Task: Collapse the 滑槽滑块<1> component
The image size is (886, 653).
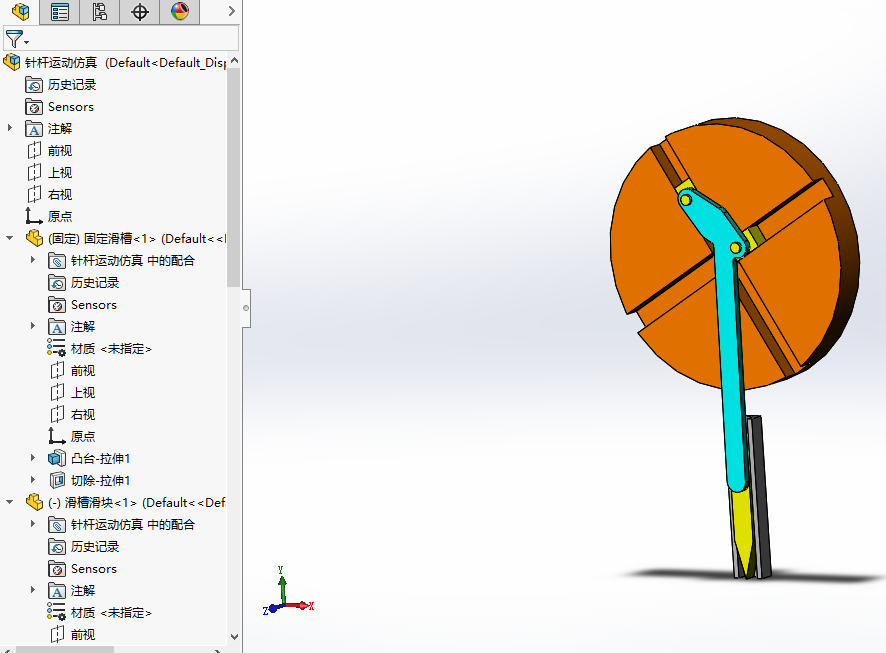Action: click(x=10, y=502)
